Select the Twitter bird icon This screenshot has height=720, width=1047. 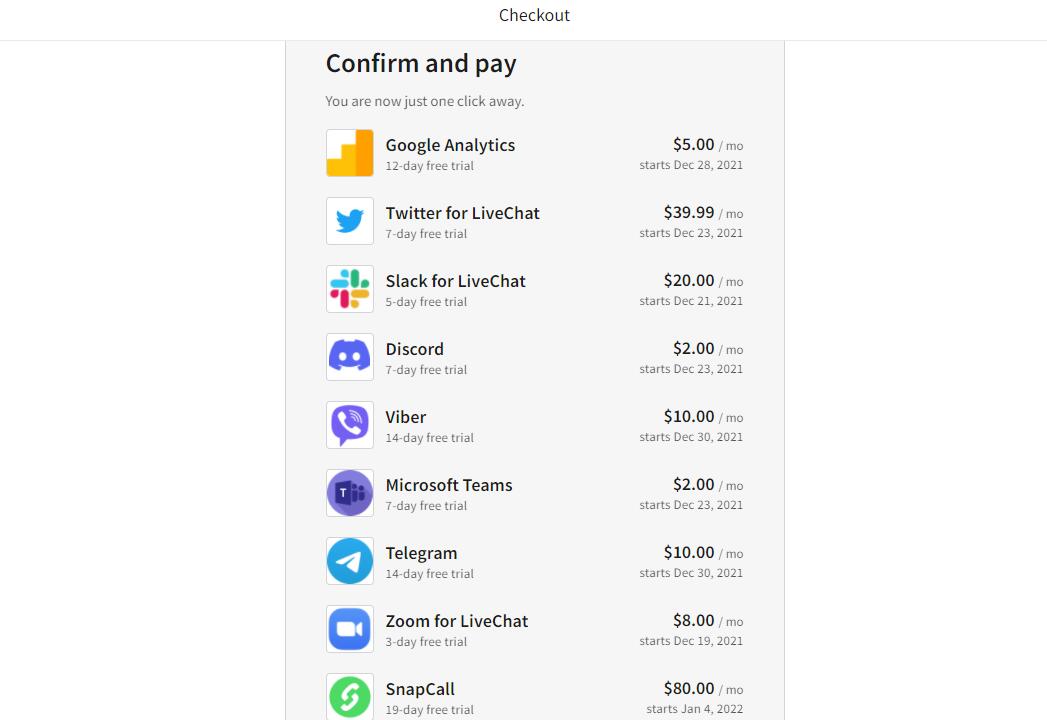point(350,221)
